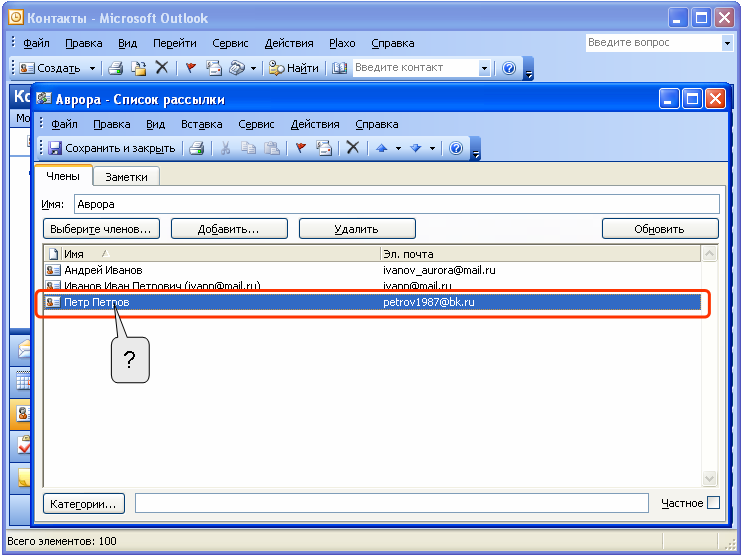
Task: Click the Введите контакт search field
Action: [415, 68]
